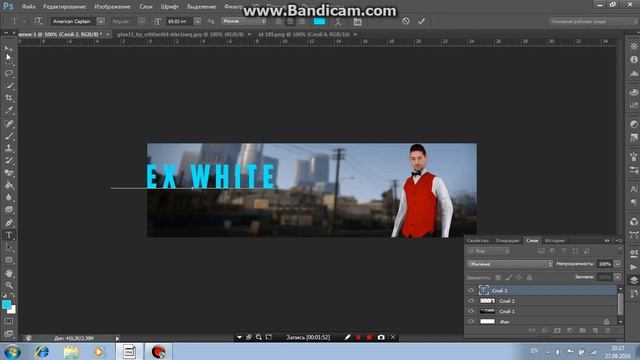Image resolution: width=640 pixels, height=360 pixels.
Task: Click the warp text icon
Action: 338,21
